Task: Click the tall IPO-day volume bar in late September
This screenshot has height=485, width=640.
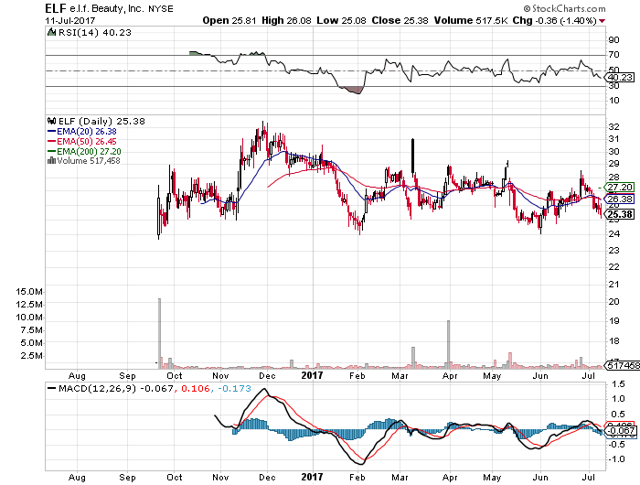Action: 159,333
